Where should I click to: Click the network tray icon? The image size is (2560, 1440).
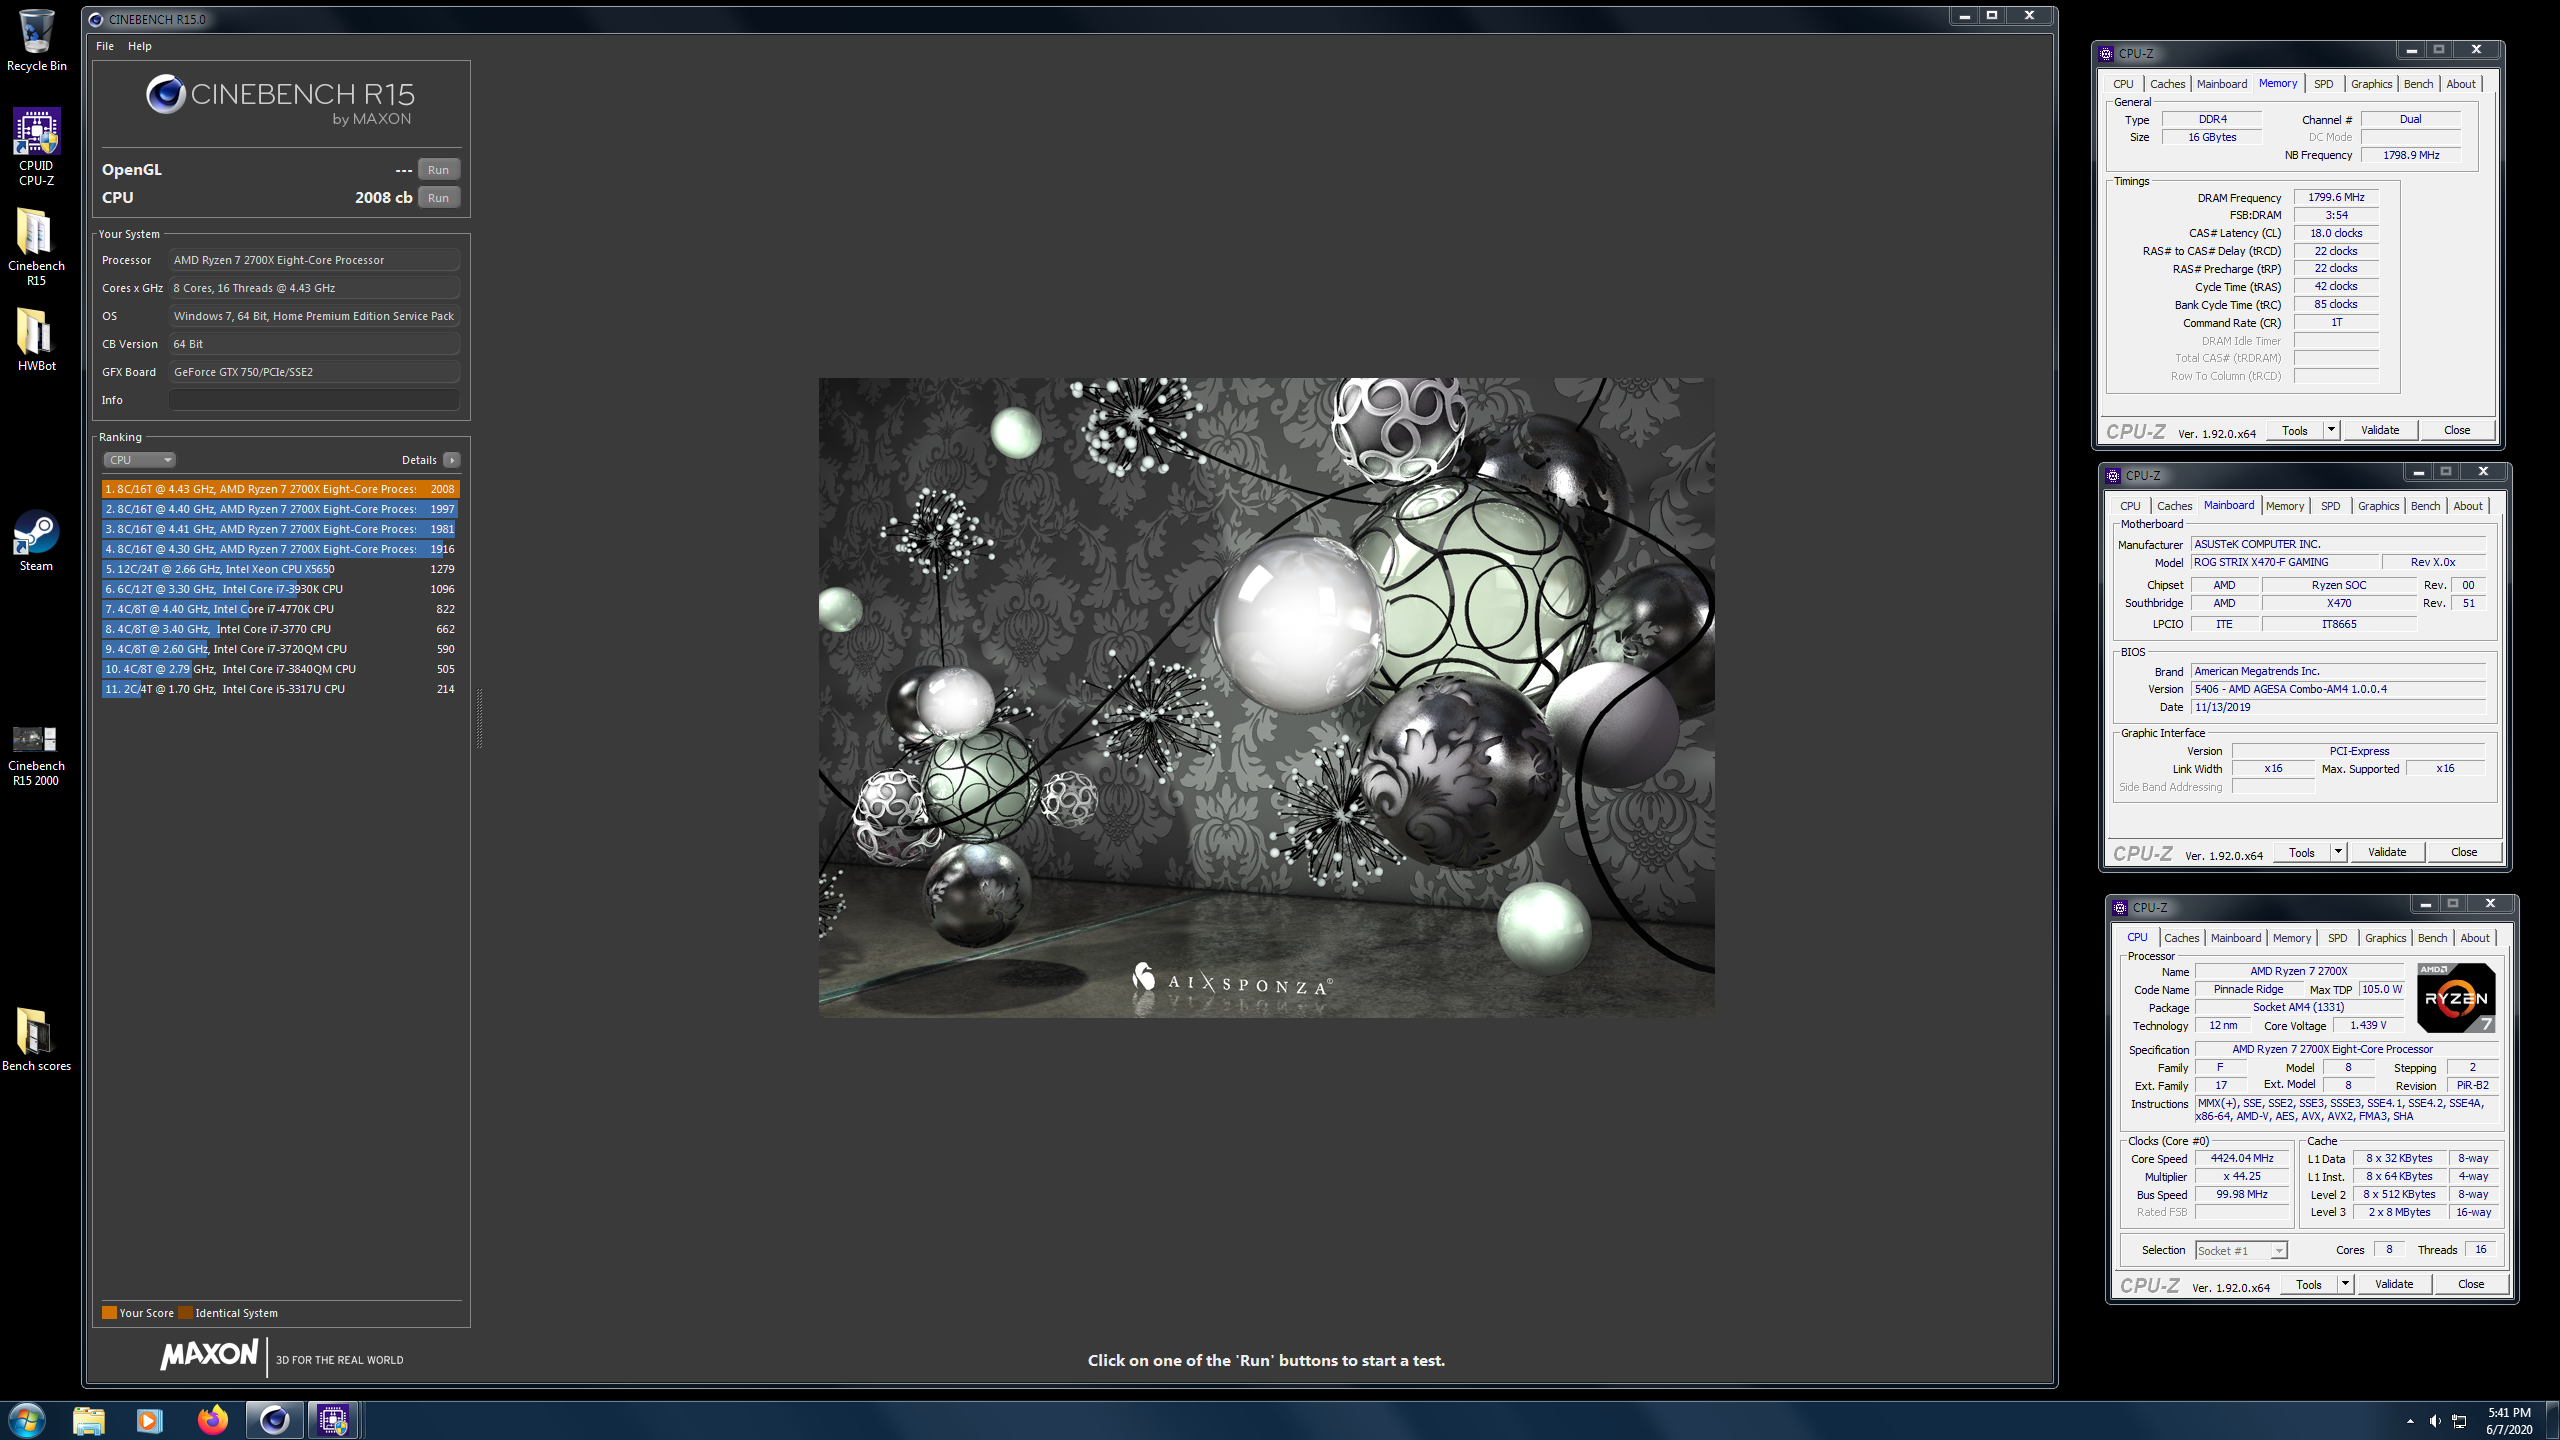point(2459,1421)
